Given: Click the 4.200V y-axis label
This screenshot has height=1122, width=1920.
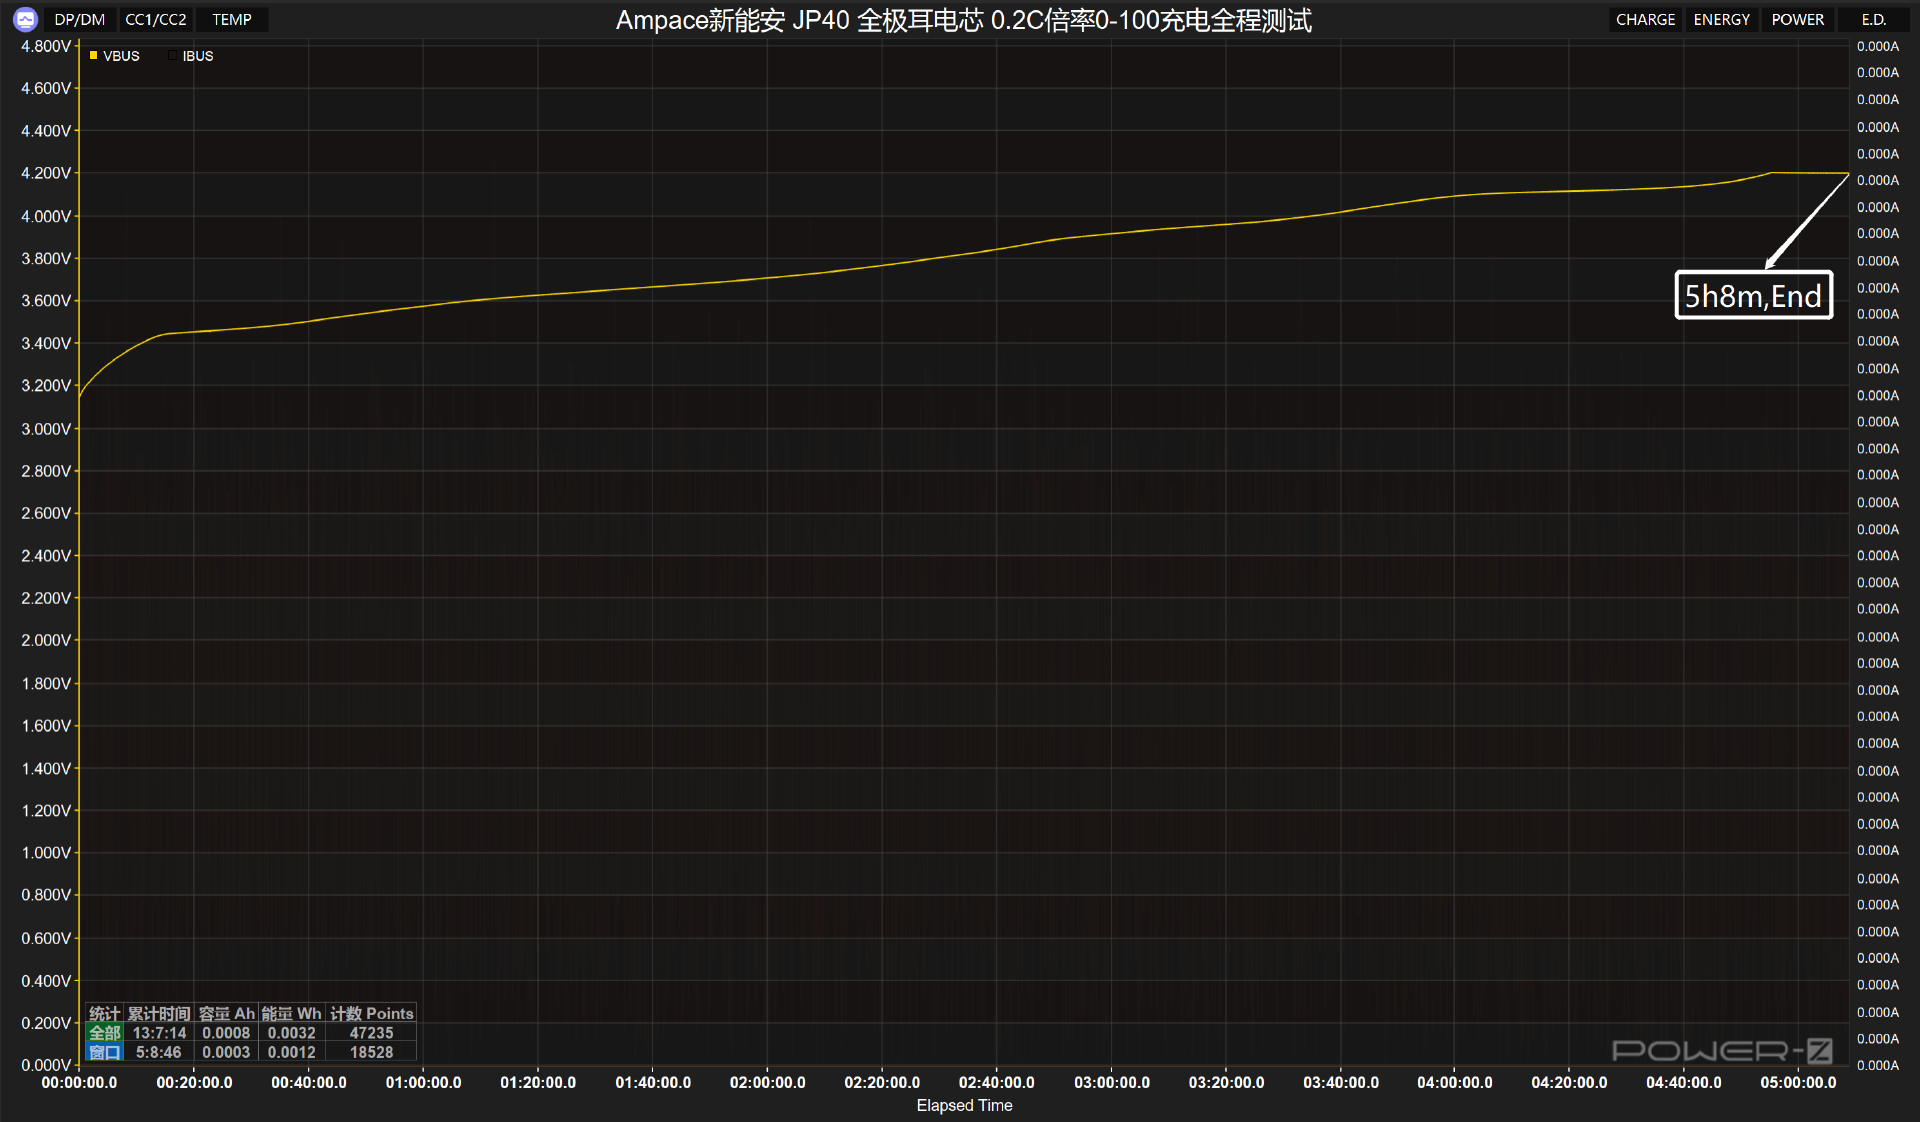Looking at the screenshot, I should coord(46,173).
